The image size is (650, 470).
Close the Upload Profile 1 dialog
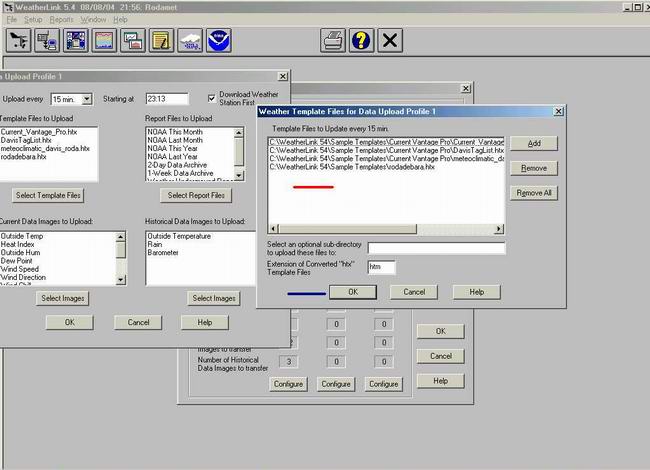coord(283,77)
